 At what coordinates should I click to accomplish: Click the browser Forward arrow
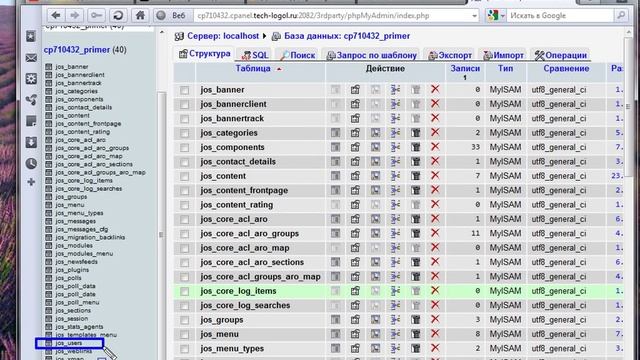pyautogui.click(x=74, y=16)
